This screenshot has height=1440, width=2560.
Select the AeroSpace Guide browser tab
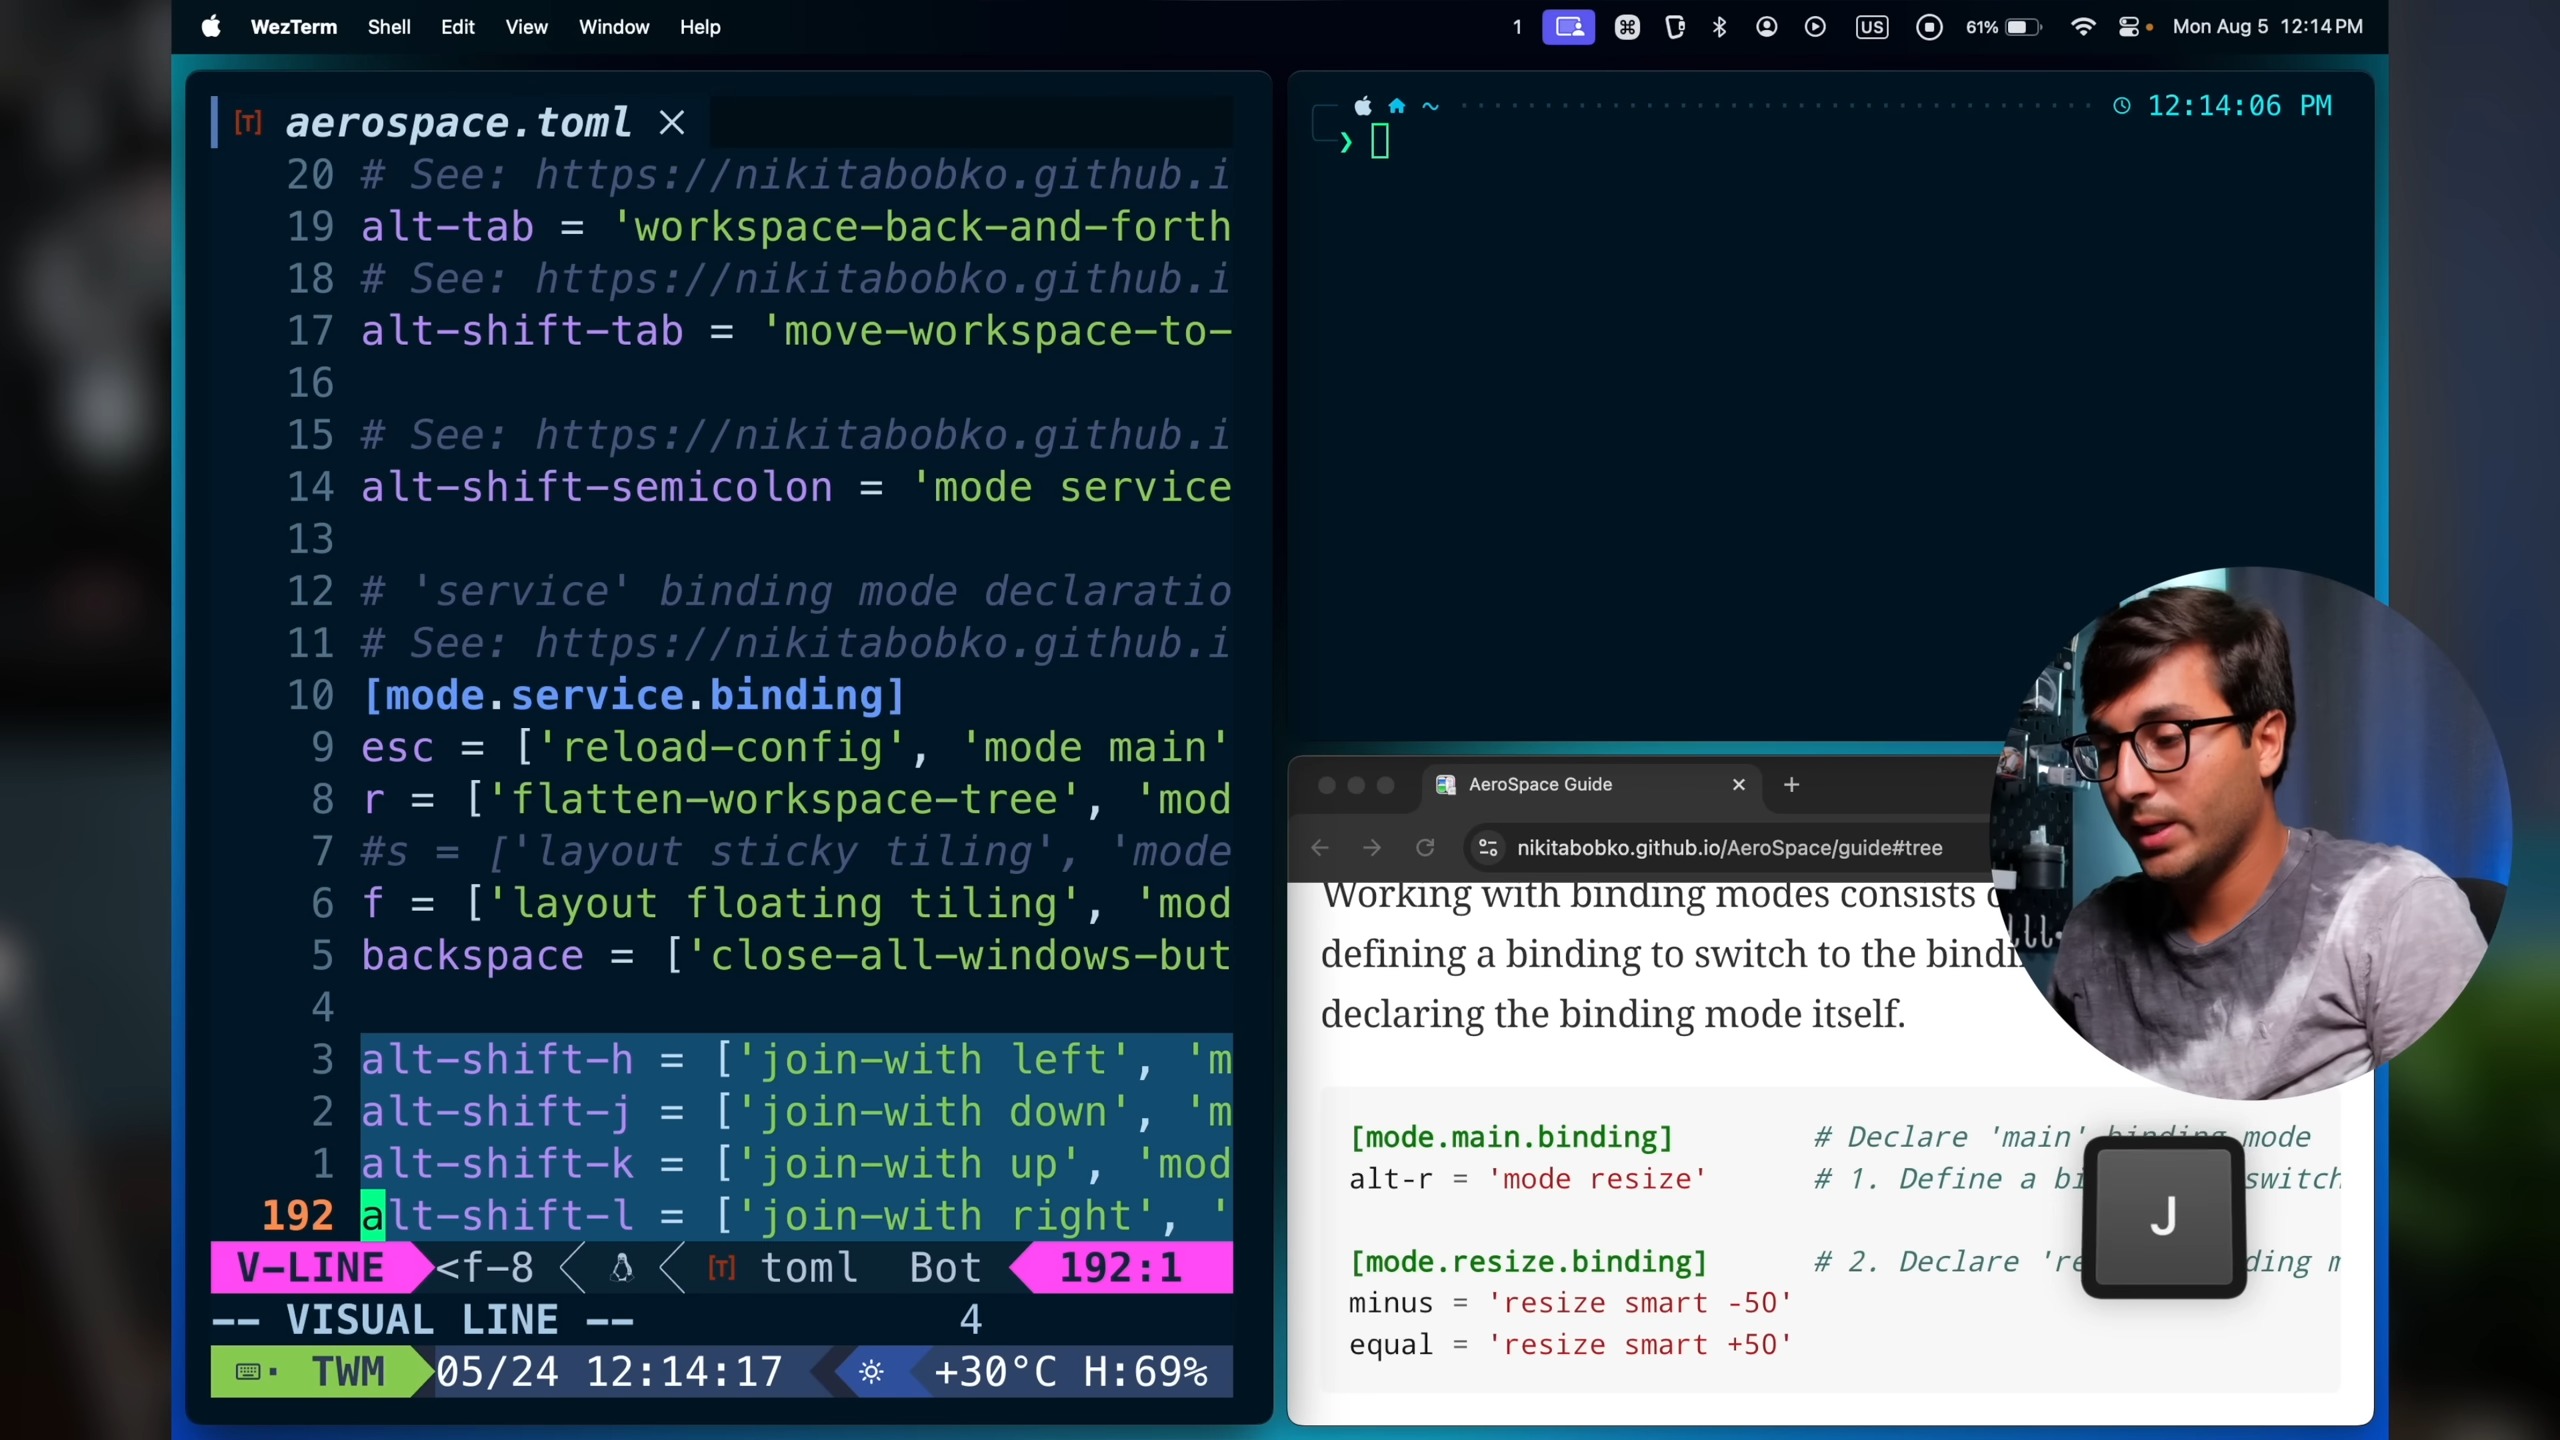[1540, 785]
